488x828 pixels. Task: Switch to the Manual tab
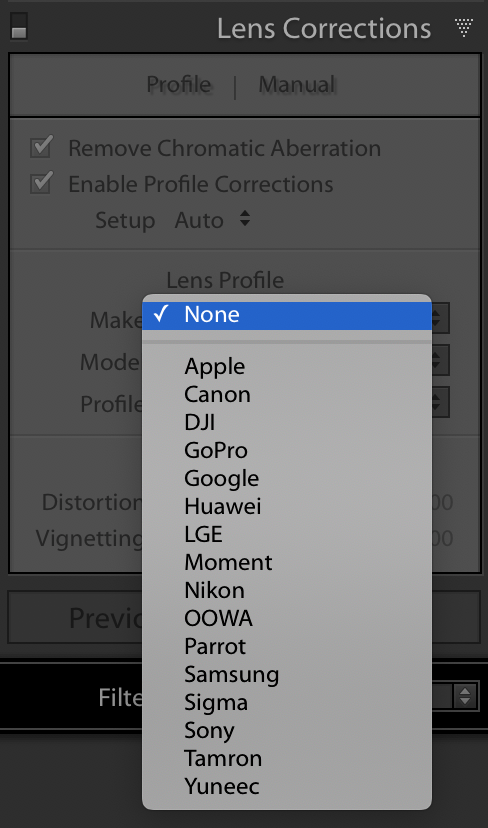(297, 84)
